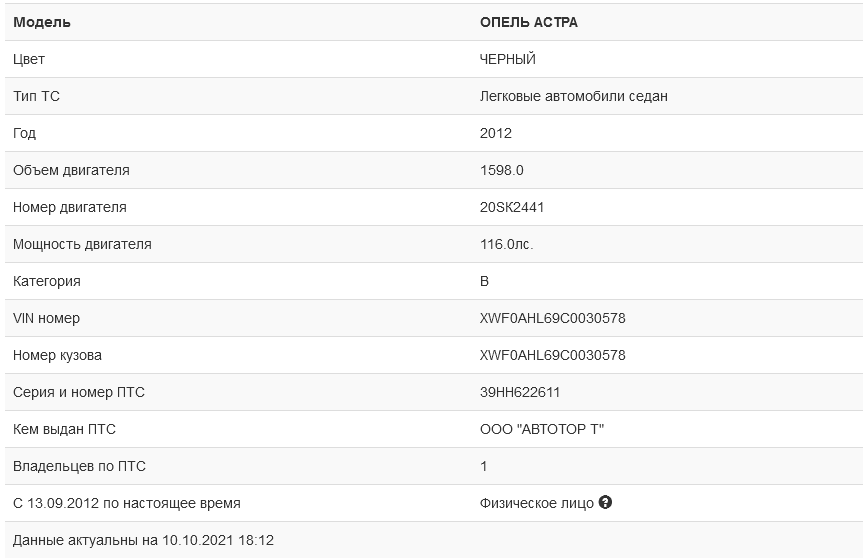
Task: Click the Легковые автомобили седан text
Action: coord(573,96)
